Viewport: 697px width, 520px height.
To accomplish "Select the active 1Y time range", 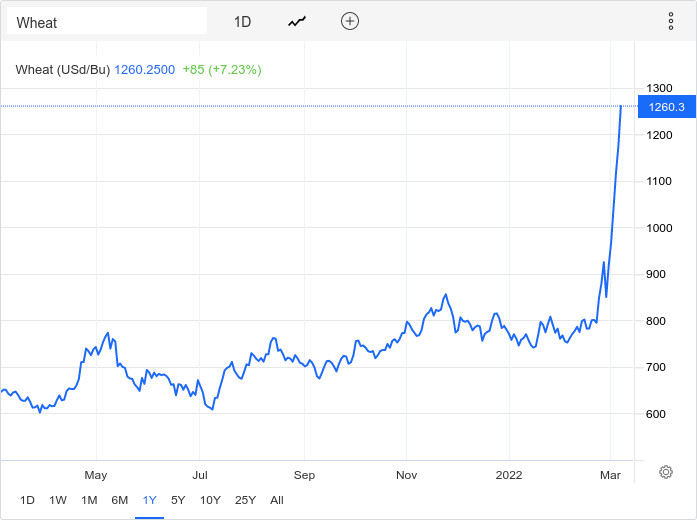I will click(149, 500).
